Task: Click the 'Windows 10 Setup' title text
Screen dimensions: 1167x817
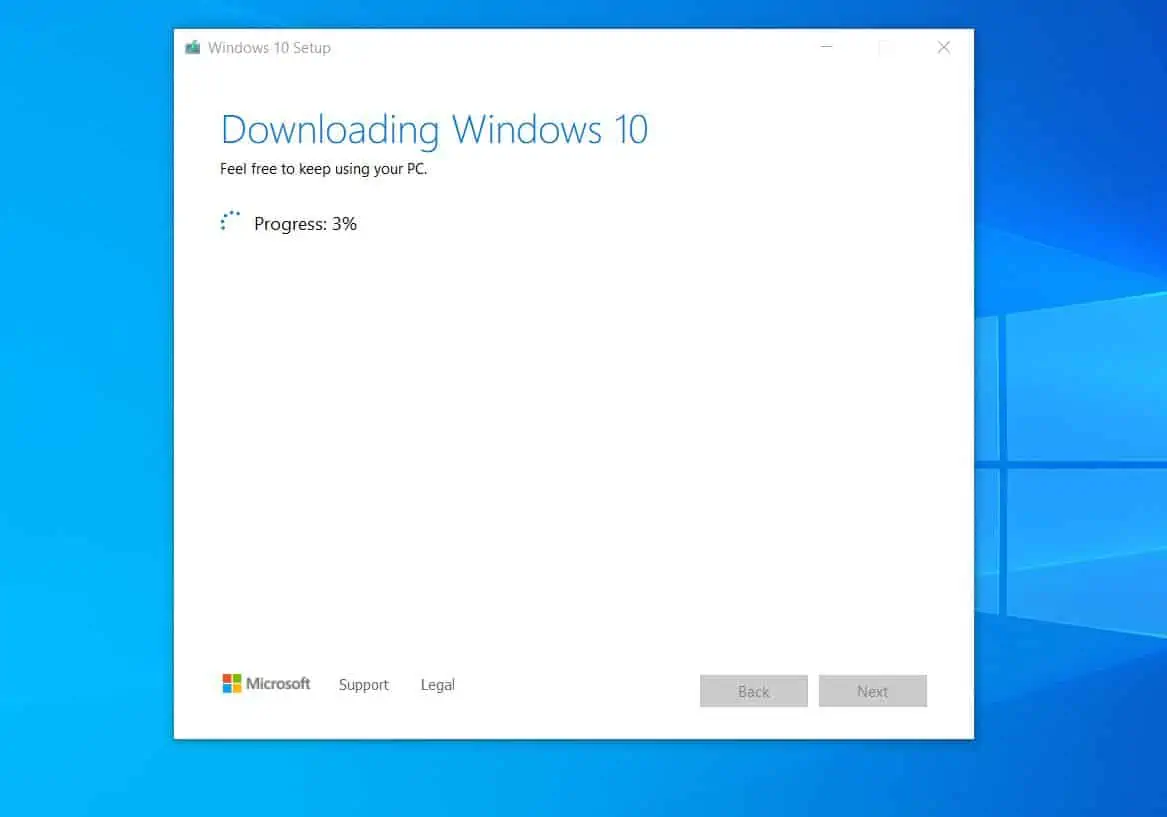Action: click(269, 48)
